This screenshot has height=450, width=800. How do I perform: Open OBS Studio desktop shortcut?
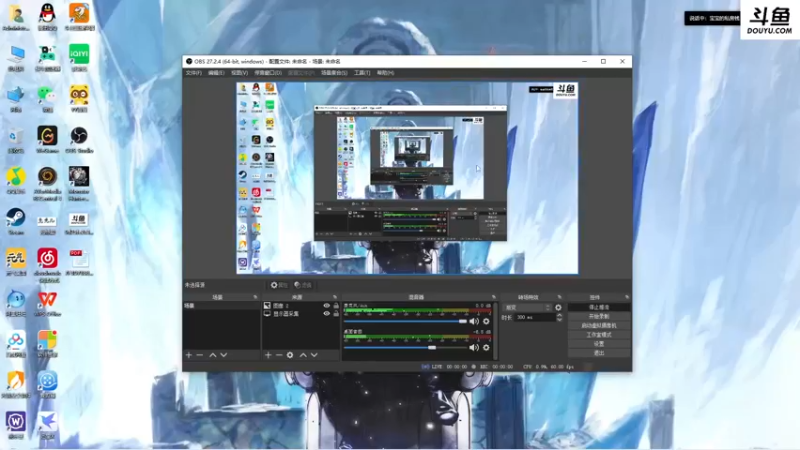[x=79, y=140]
